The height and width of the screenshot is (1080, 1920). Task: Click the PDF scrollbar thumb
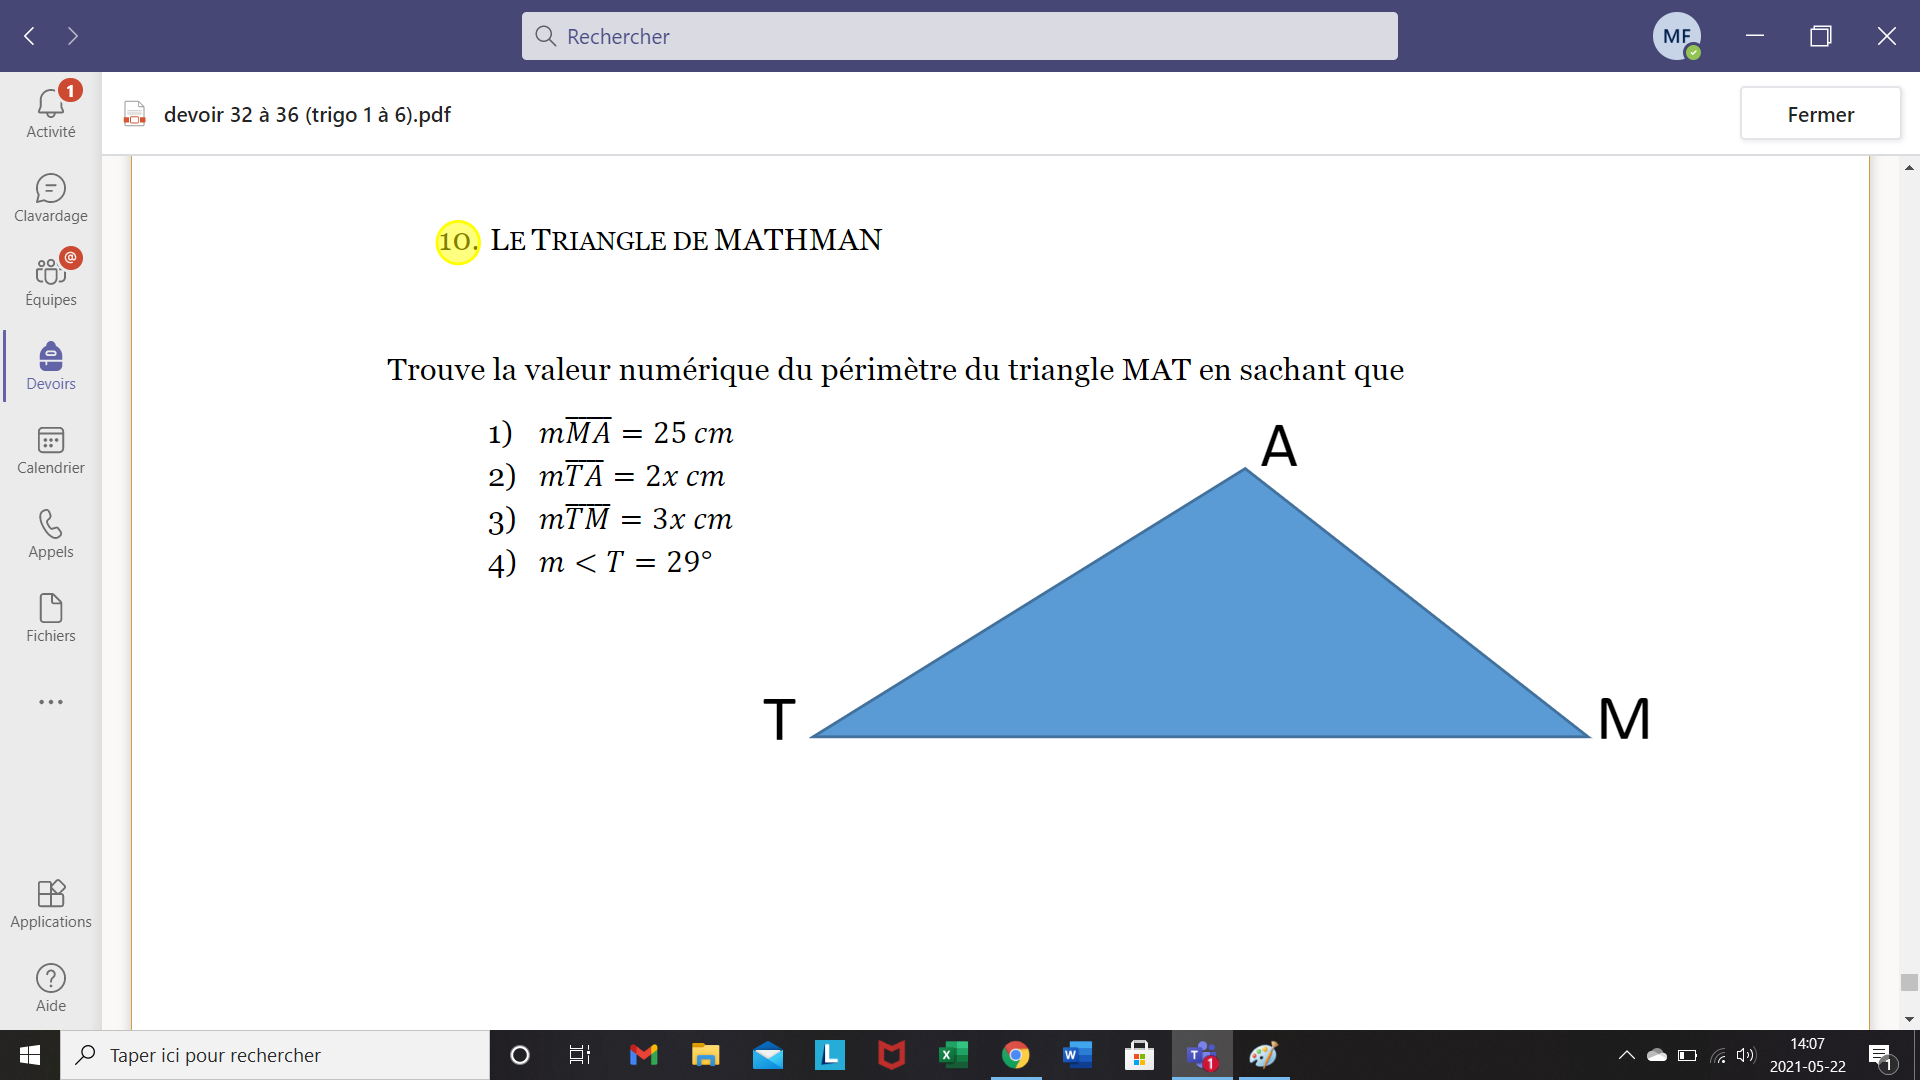coord(1909,982)
